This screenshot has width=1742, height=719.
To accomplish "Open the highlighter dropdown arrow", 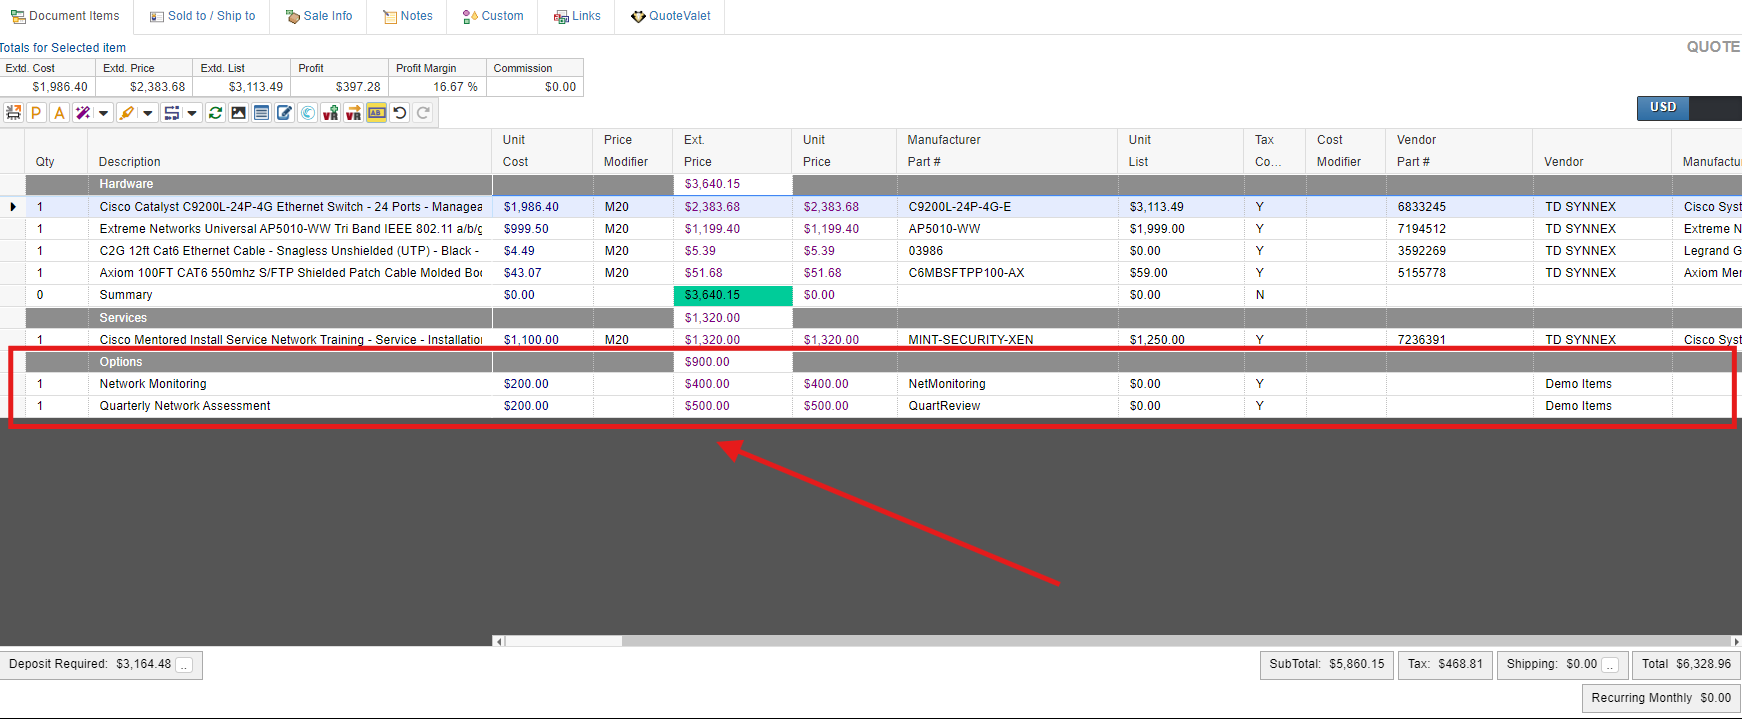I will click(148, 113).
